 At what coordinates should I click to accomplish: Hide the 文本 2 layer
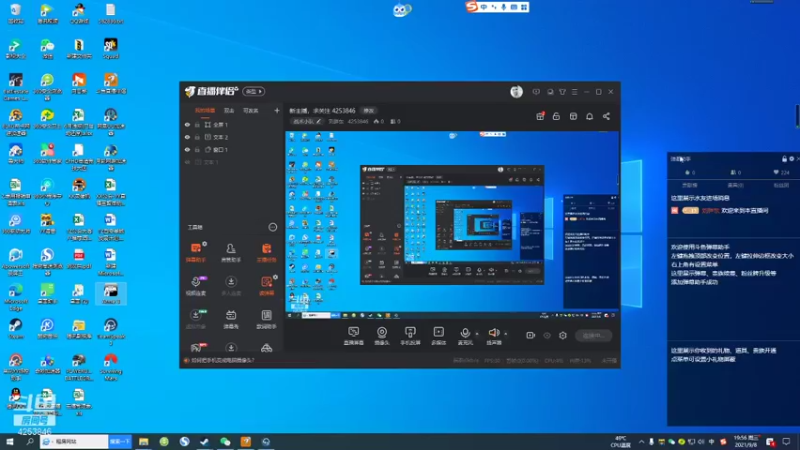pyautogui.click(x=187, y=137)
